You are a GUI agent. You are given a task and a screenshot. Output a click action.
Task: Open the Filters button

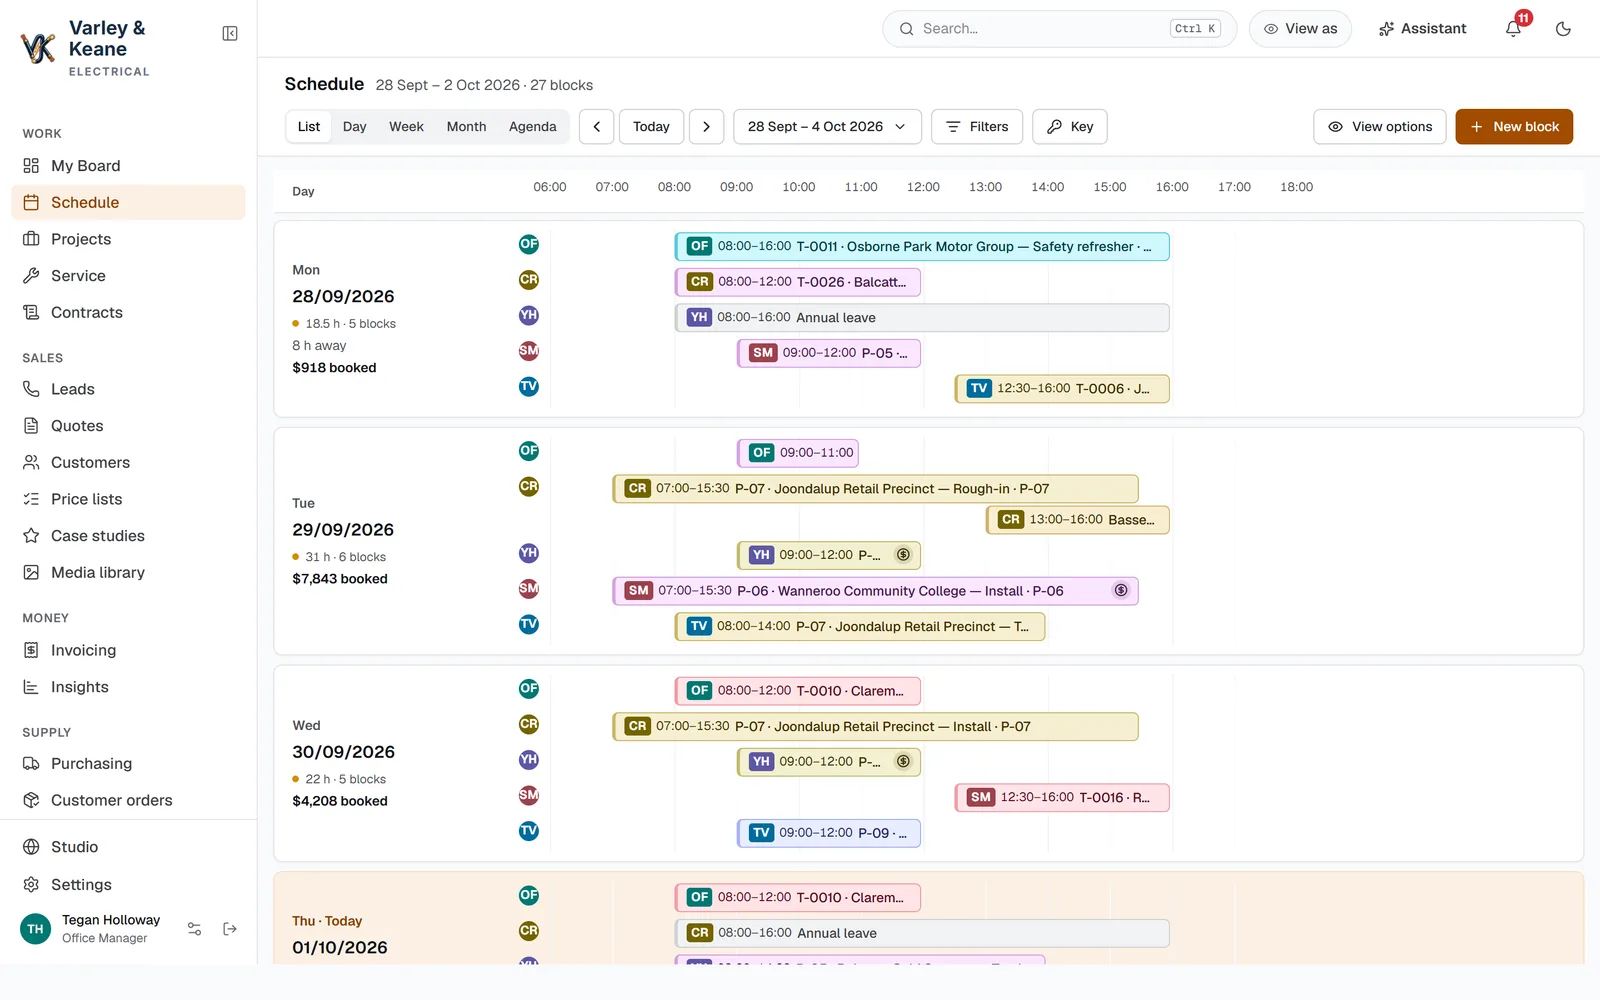click(x=977, y=127)
